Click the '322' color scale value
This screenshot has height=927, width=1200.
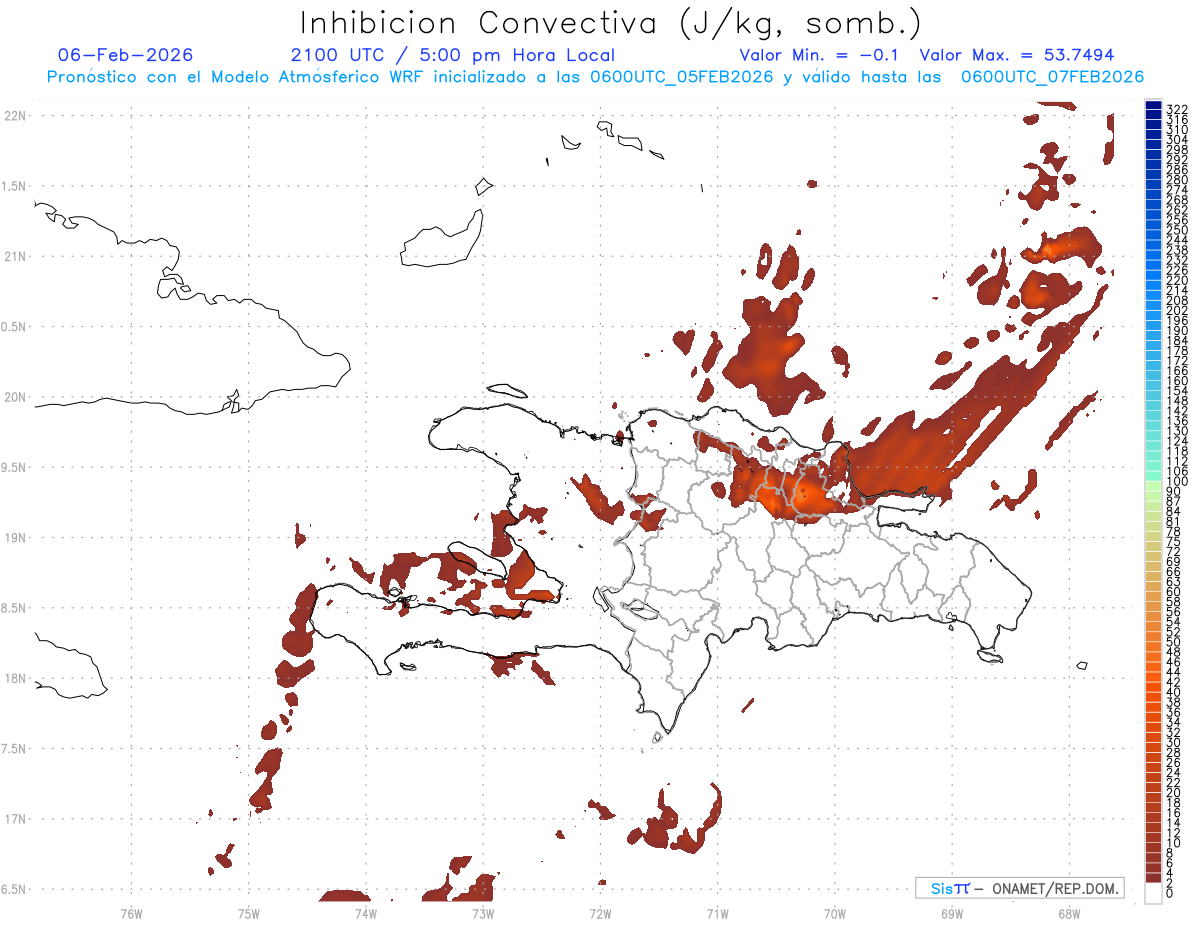tap(1177, 109)
